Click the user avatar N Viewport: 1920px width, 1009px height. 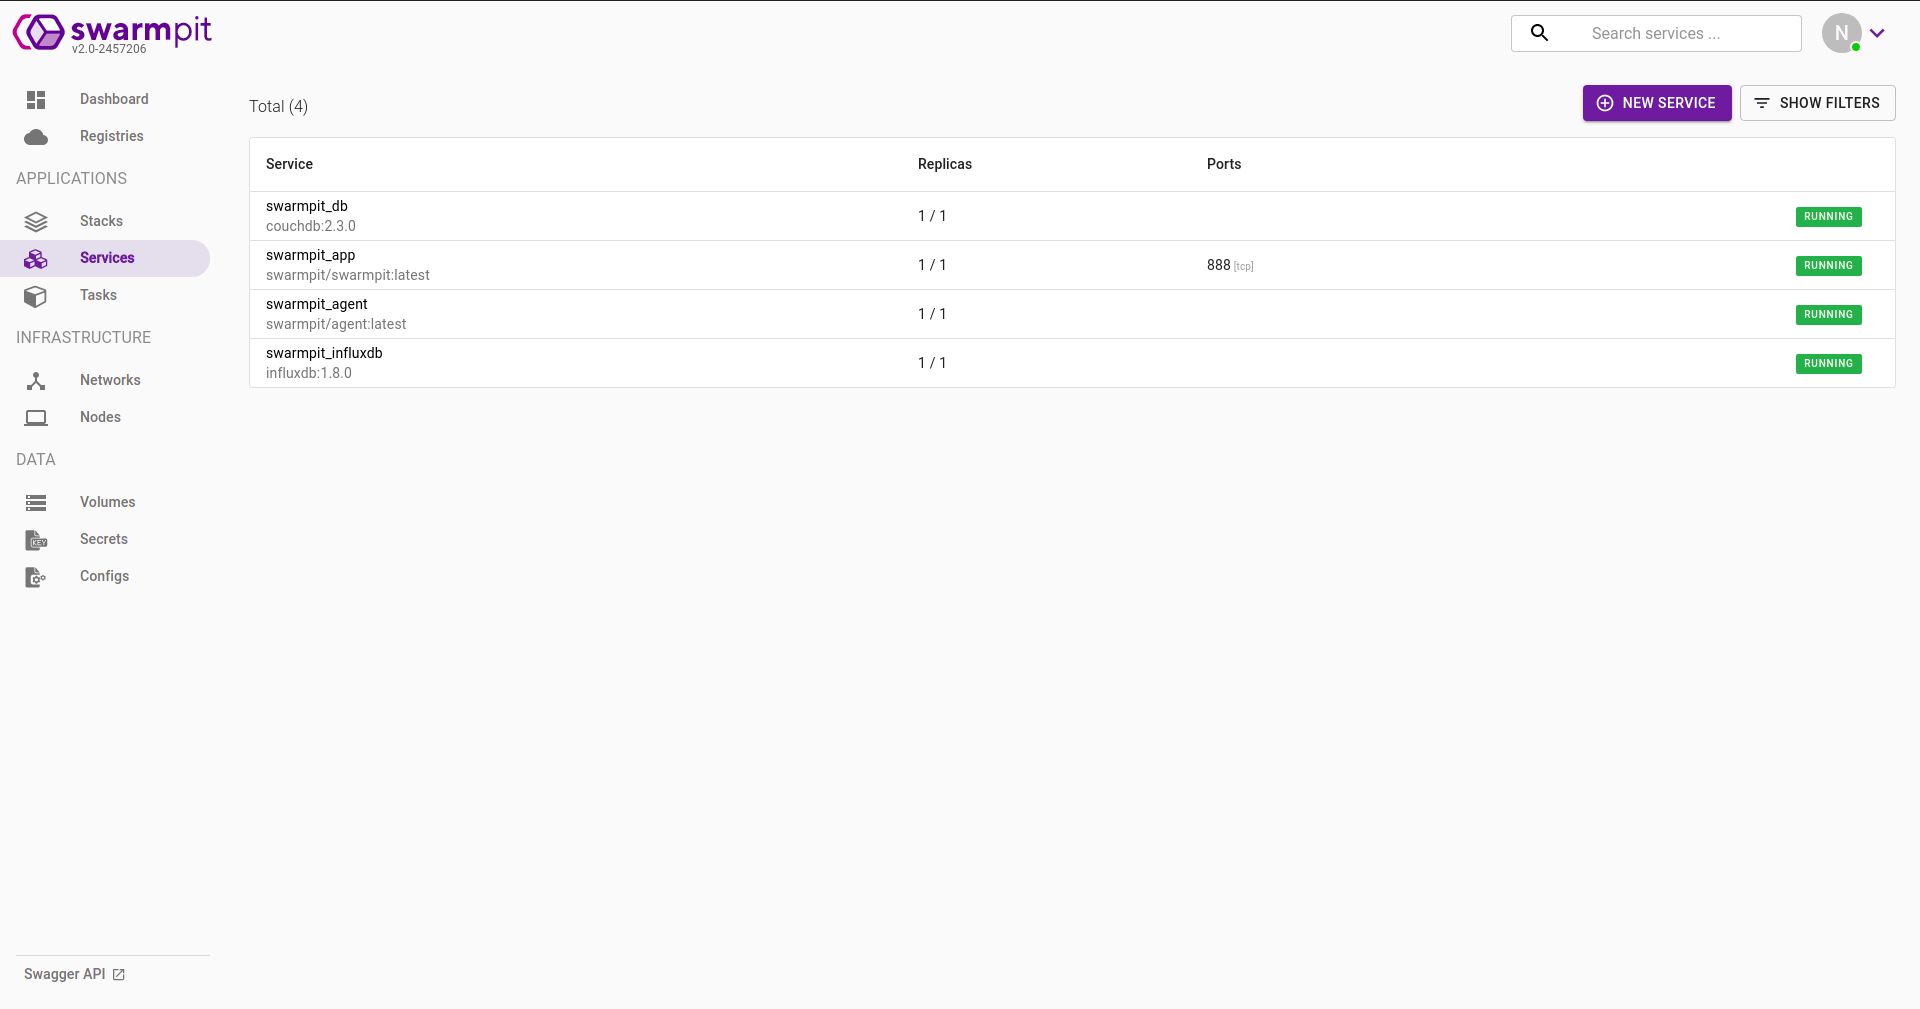pyautogui.click(x=1842, y=33)
